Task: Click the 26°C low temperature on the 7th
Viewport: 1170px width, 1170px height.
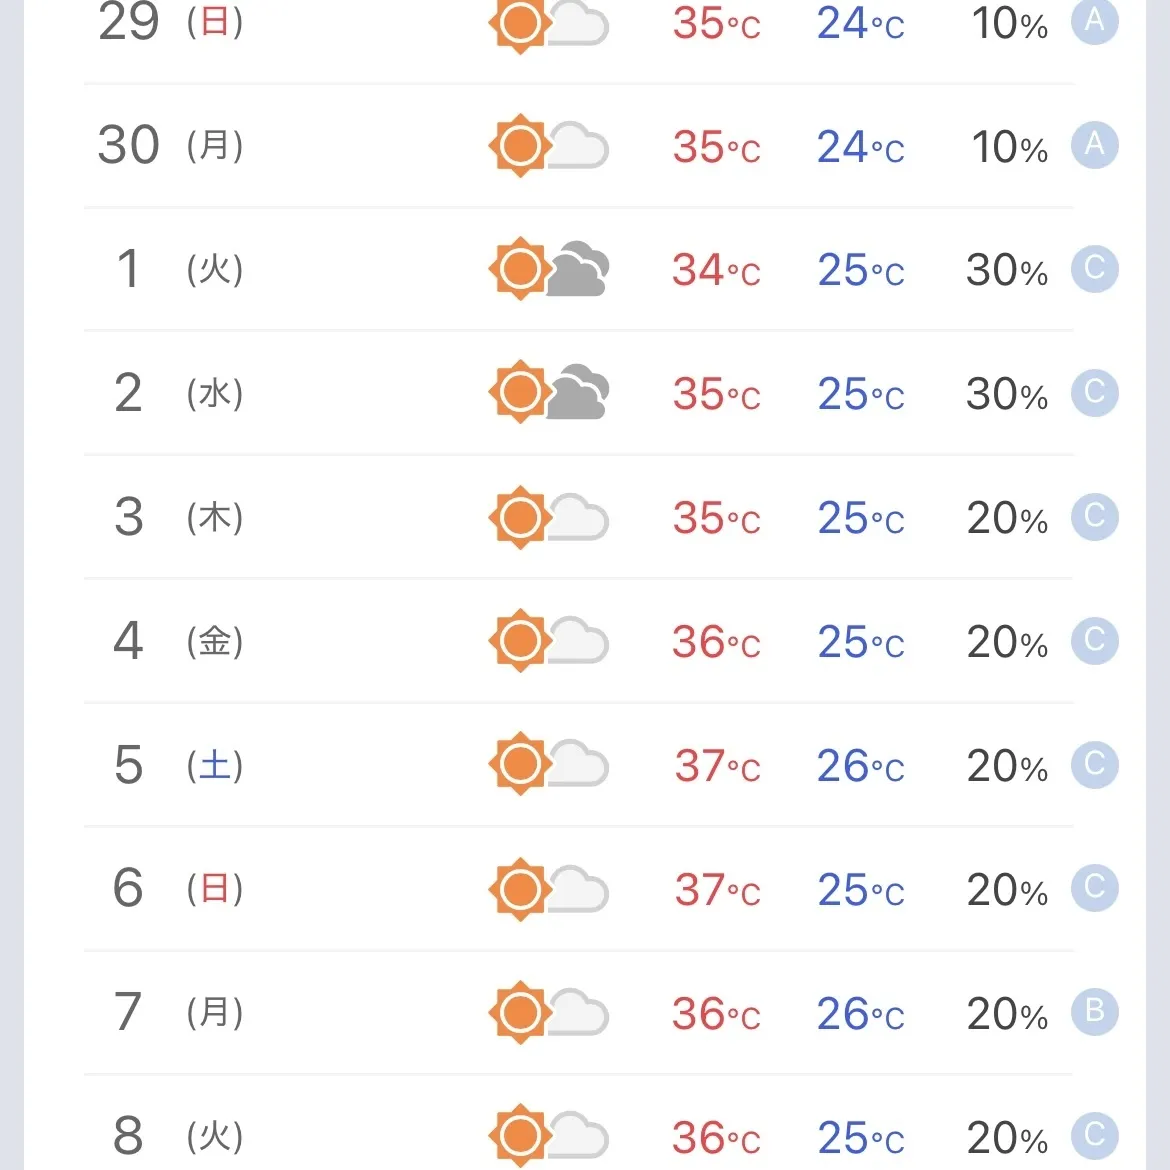Action: pos(860,1014)
